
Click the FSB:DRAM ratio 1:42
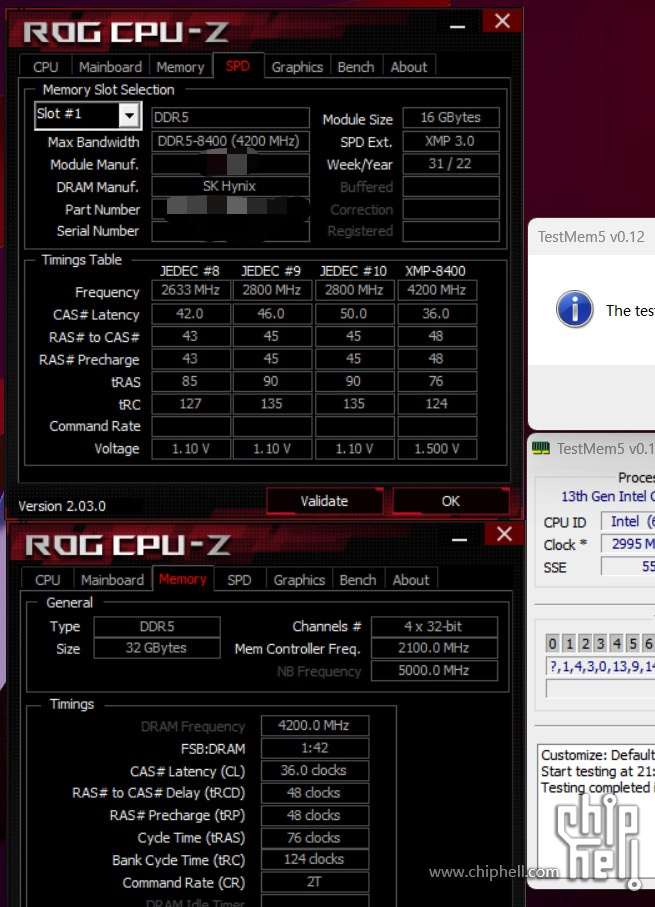pos(315,748)
